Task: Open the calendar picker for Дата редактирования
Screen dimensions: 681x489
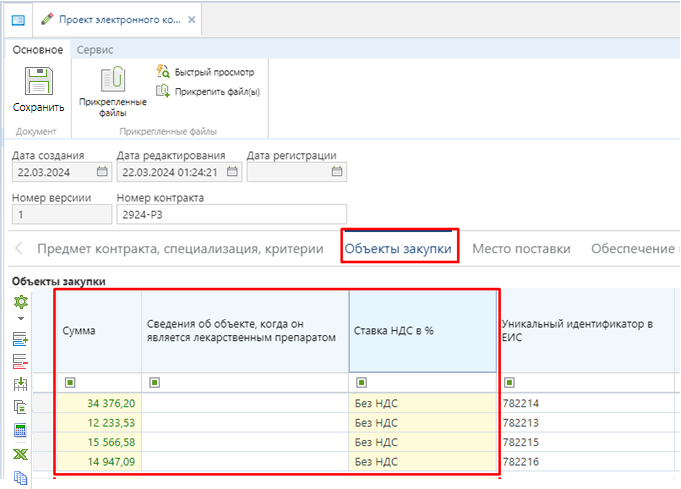Action: click(x=232, y=172)
